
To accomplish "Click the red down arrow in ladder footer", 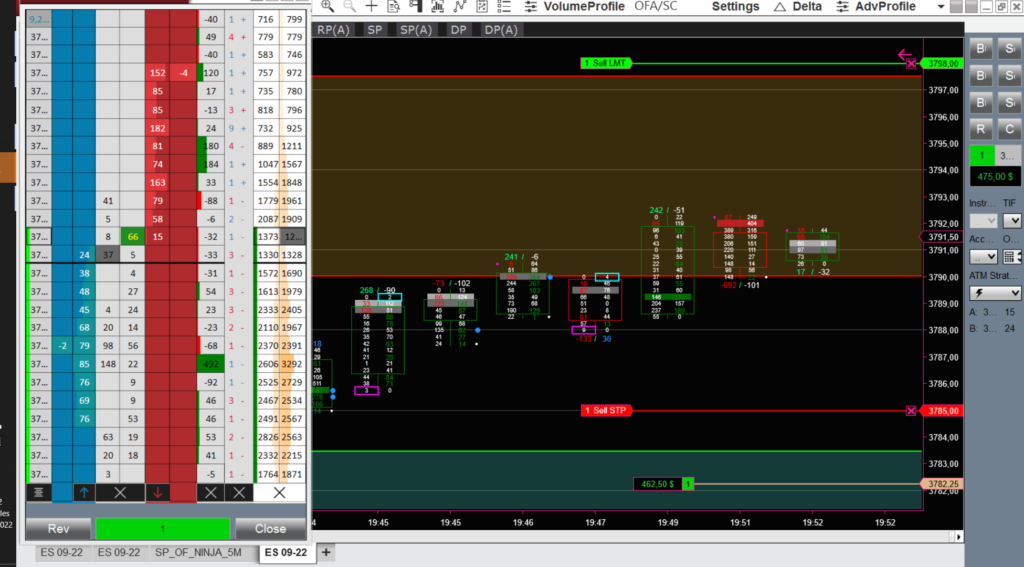I will 157,493.
